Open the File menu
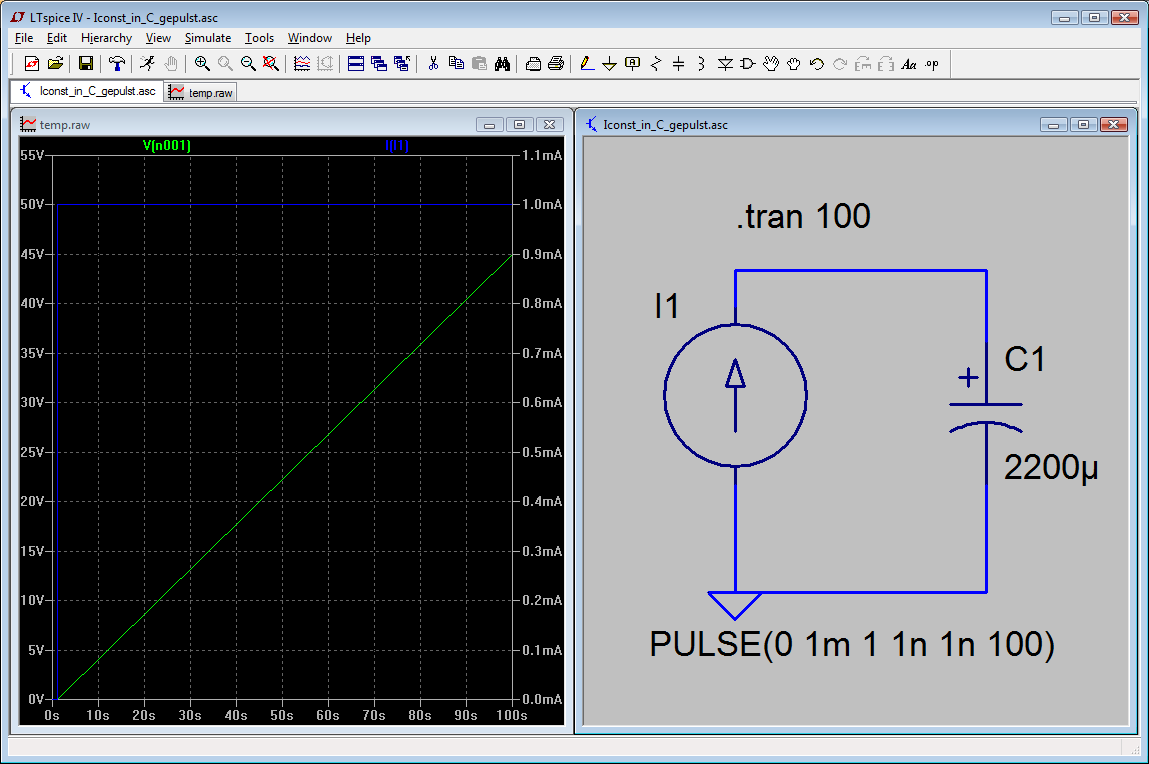The image size is (1149, 764). [23, 38]
